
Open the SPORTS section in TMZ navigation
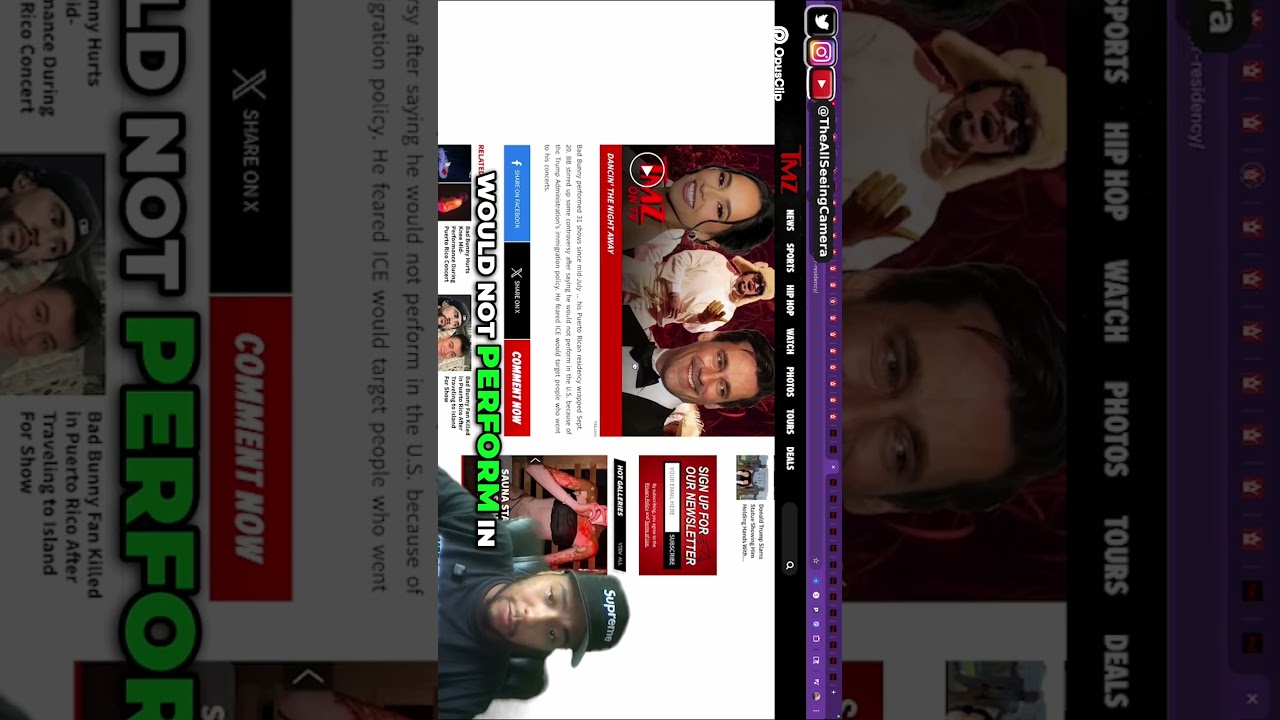(x=789, y=258)
